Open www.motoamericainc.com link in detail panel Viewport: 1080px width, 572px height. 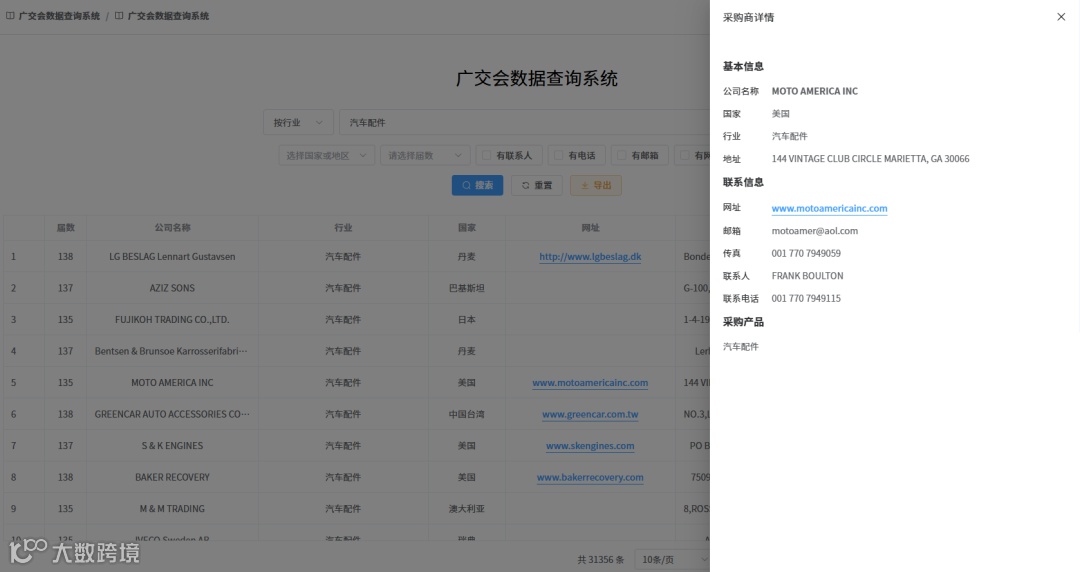click(x=829, y=208)
